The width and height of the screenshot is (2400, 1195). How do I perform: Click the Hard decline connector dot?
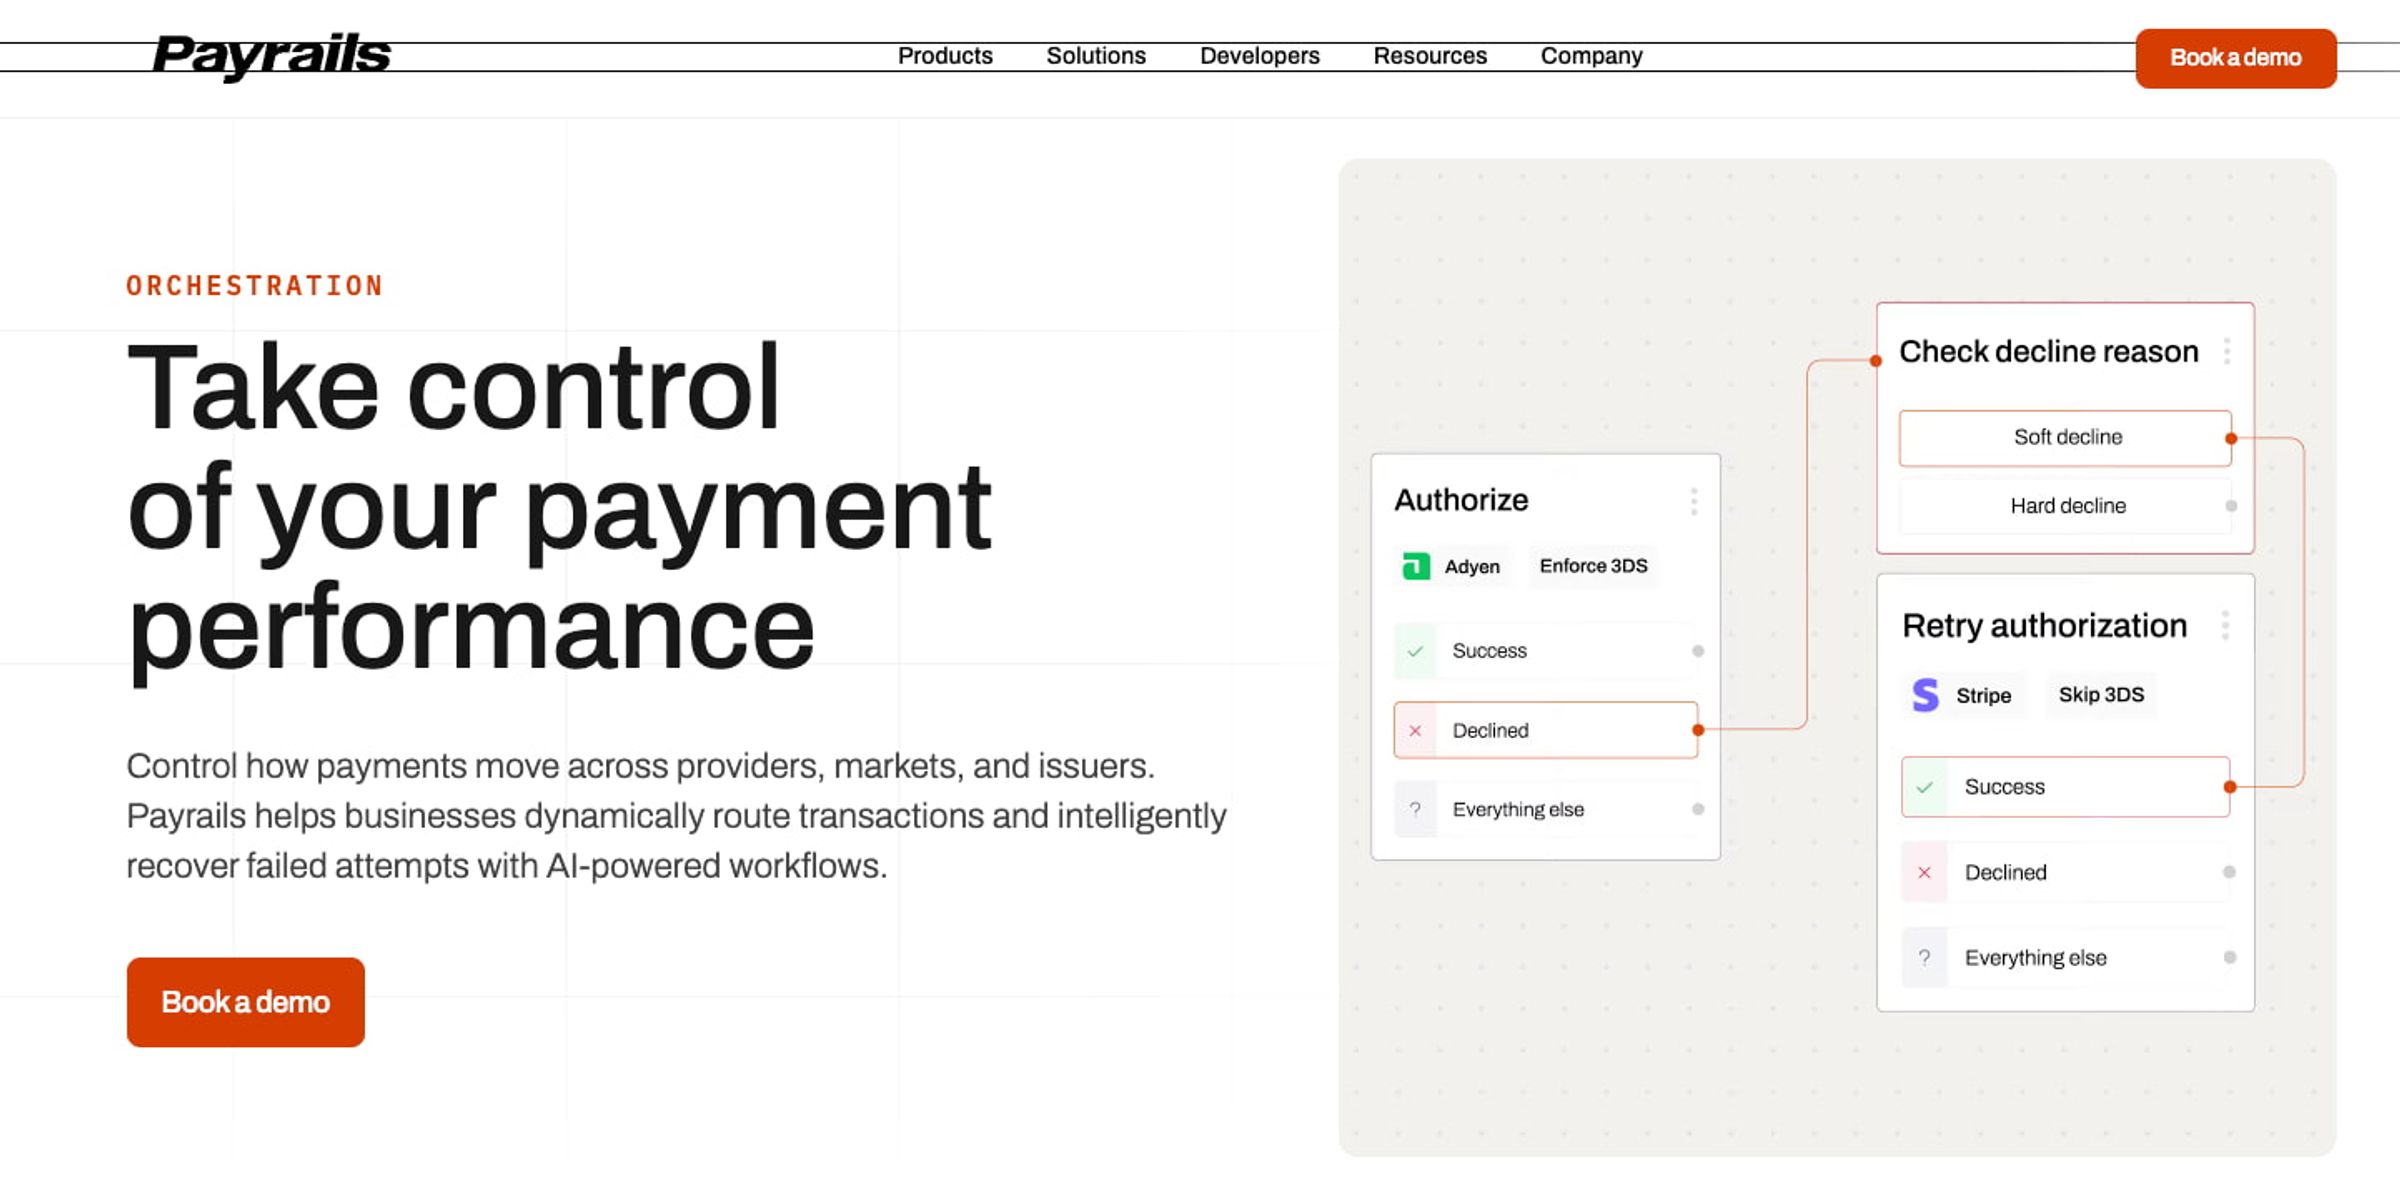point(2231,506)
